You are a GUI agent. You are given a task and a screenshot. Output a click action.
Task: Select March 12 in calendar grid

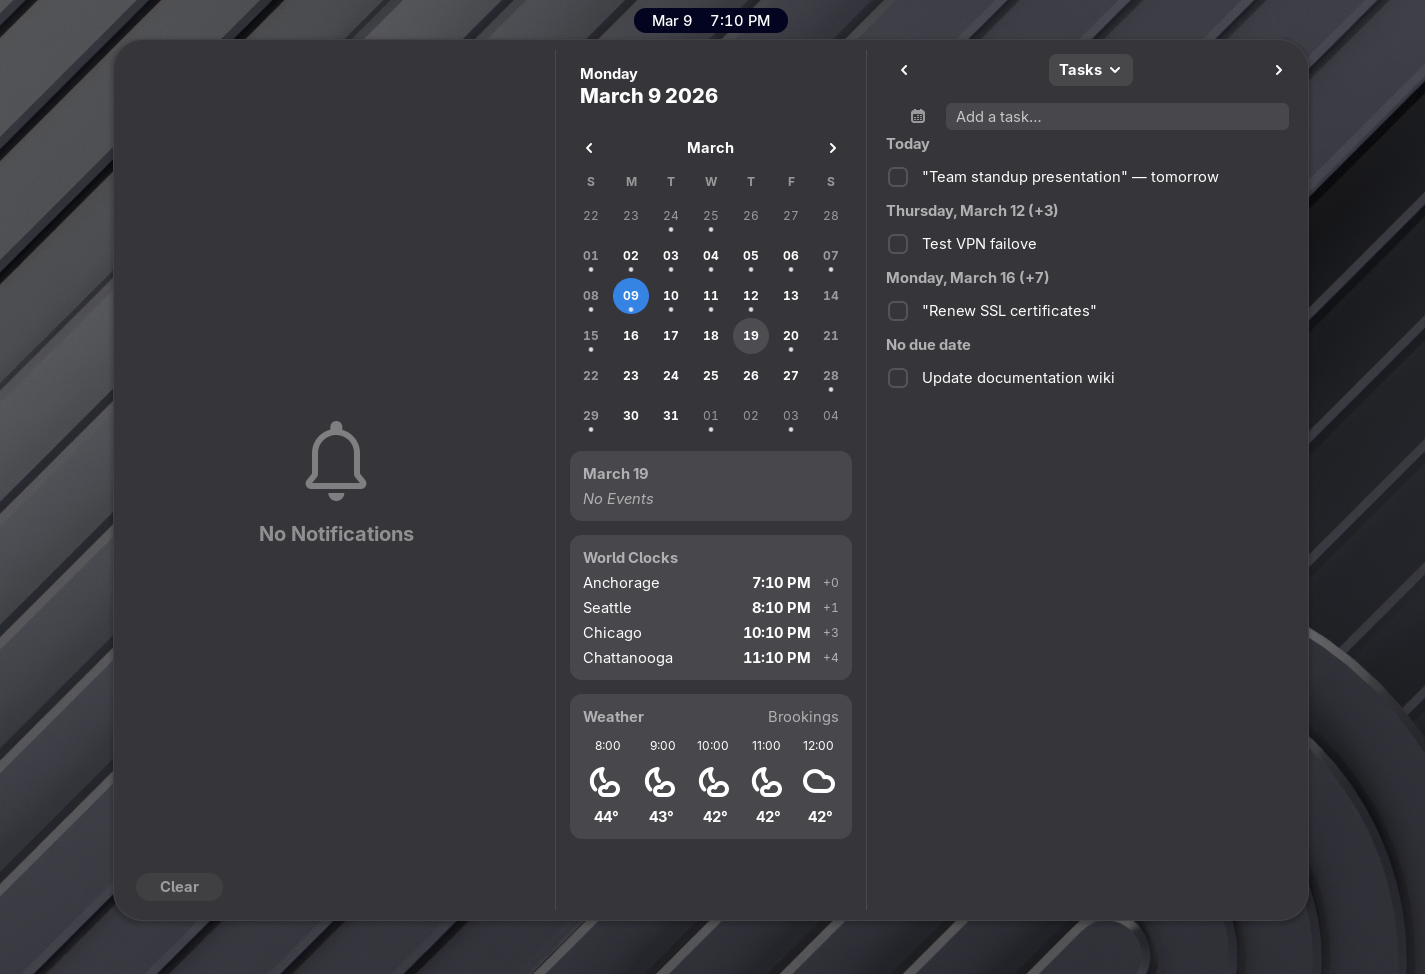(751, 296)
